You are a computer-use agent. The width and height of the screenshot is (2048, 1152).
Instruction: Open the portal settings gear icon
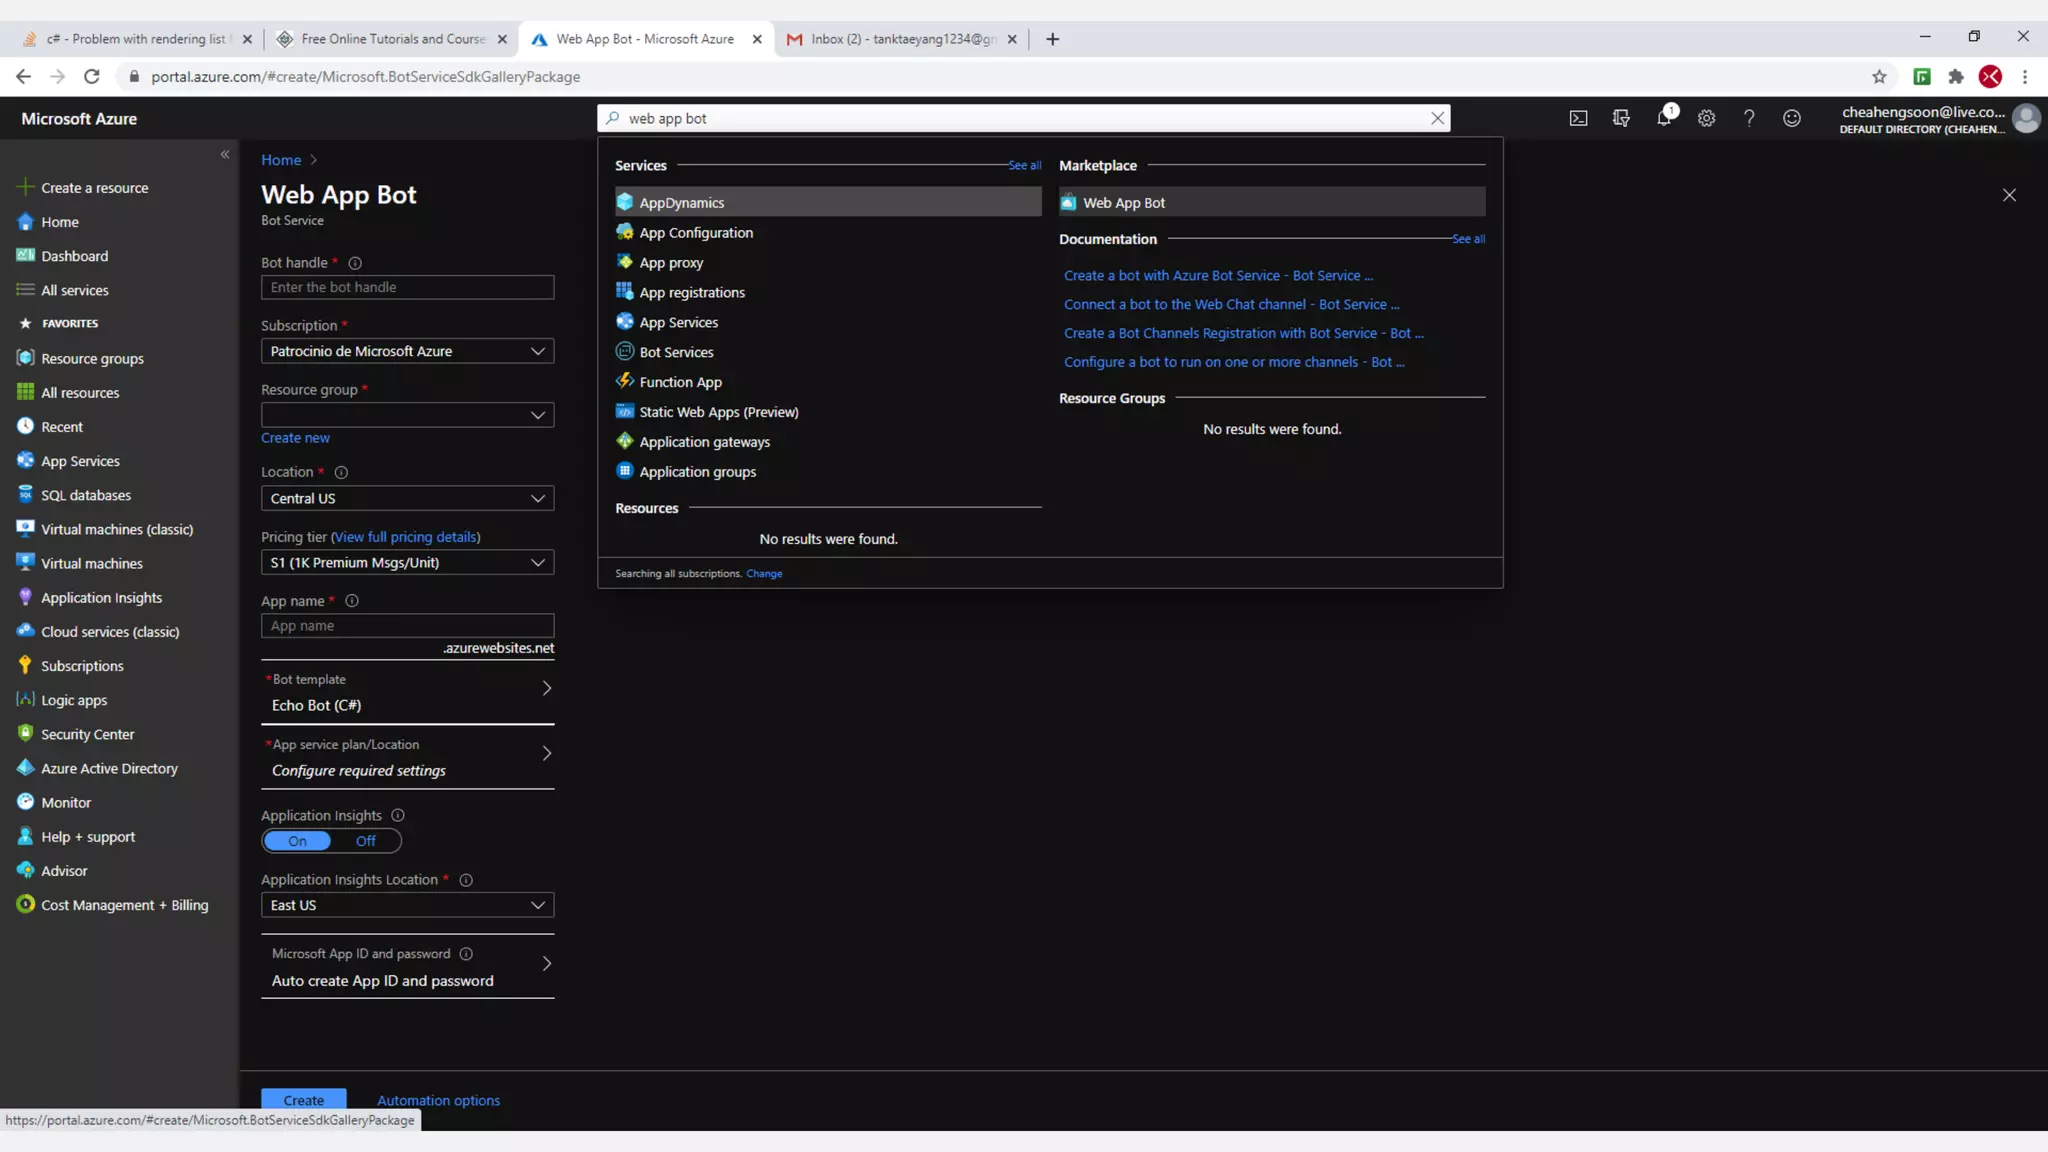(x=1706, y=118)
